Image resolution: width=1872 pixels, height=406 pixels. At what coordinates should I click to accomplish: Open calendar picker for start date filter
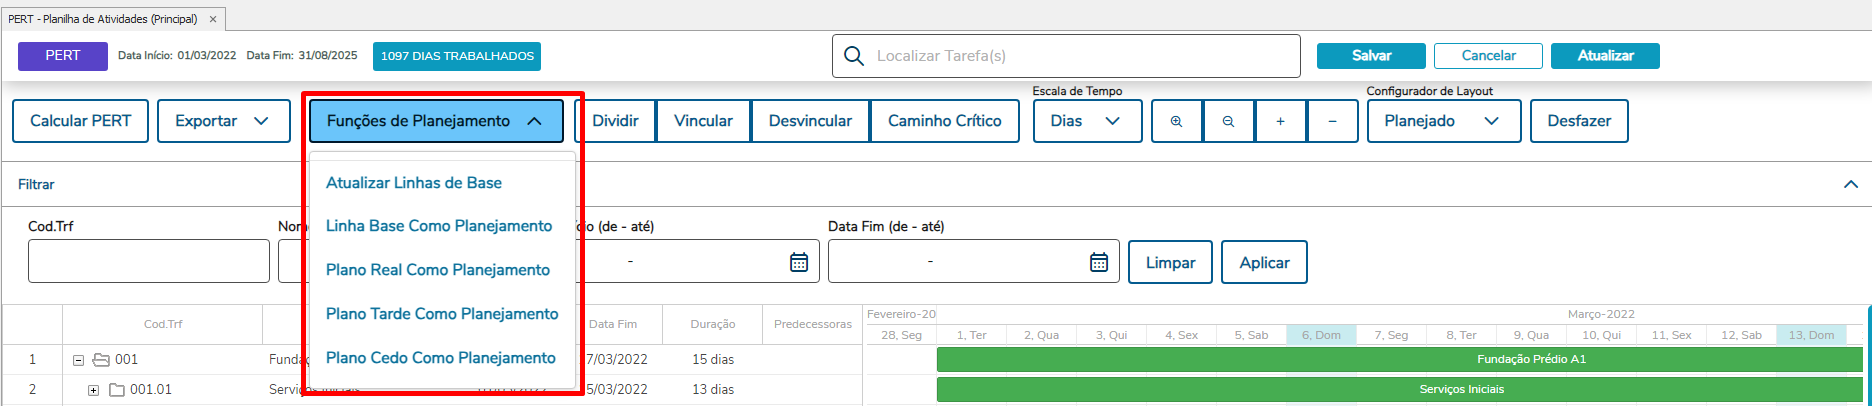(799, 262)
